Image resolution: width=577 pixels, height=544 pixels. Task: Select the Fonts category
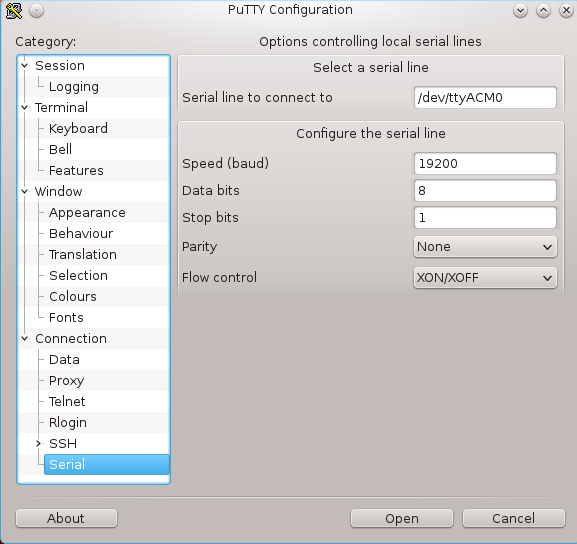point(66,317)
